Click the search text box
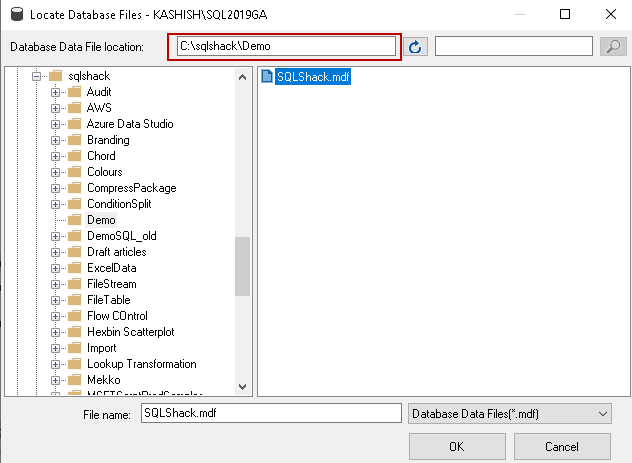Viewport: 632px width, 463px height. point(514,46)
